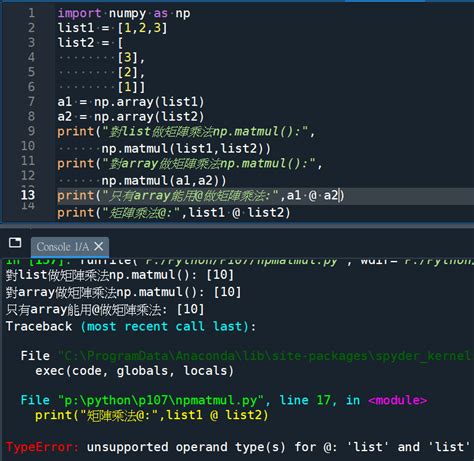Screen dimensions: 474x461
Task: Click the console output '只有array能用@做矩陣乘法: [10]'
Action: (x=105, y=310)
